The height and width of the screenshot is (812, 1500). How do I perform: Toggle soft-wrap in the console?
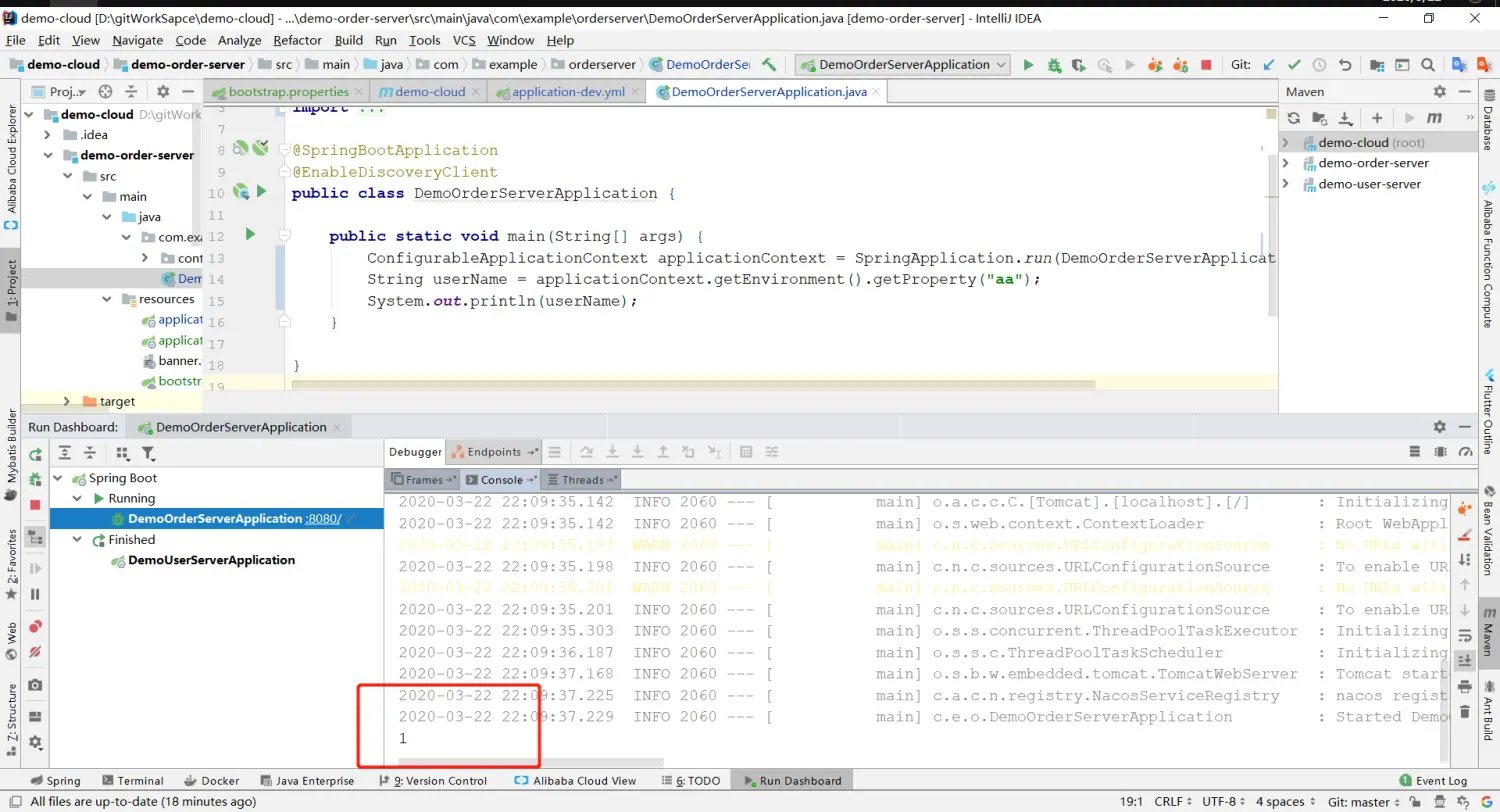1465,635
